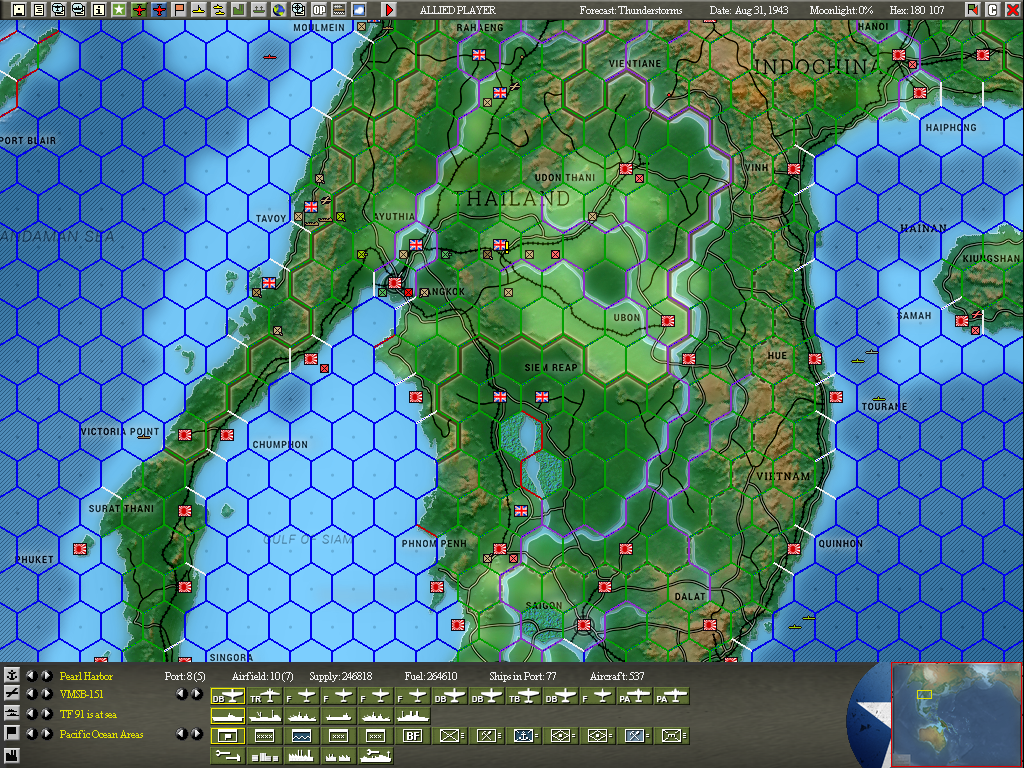This screenshot has height=768, width=1024.
Task: Click the ship with wrench repair button
Action: 376,756
